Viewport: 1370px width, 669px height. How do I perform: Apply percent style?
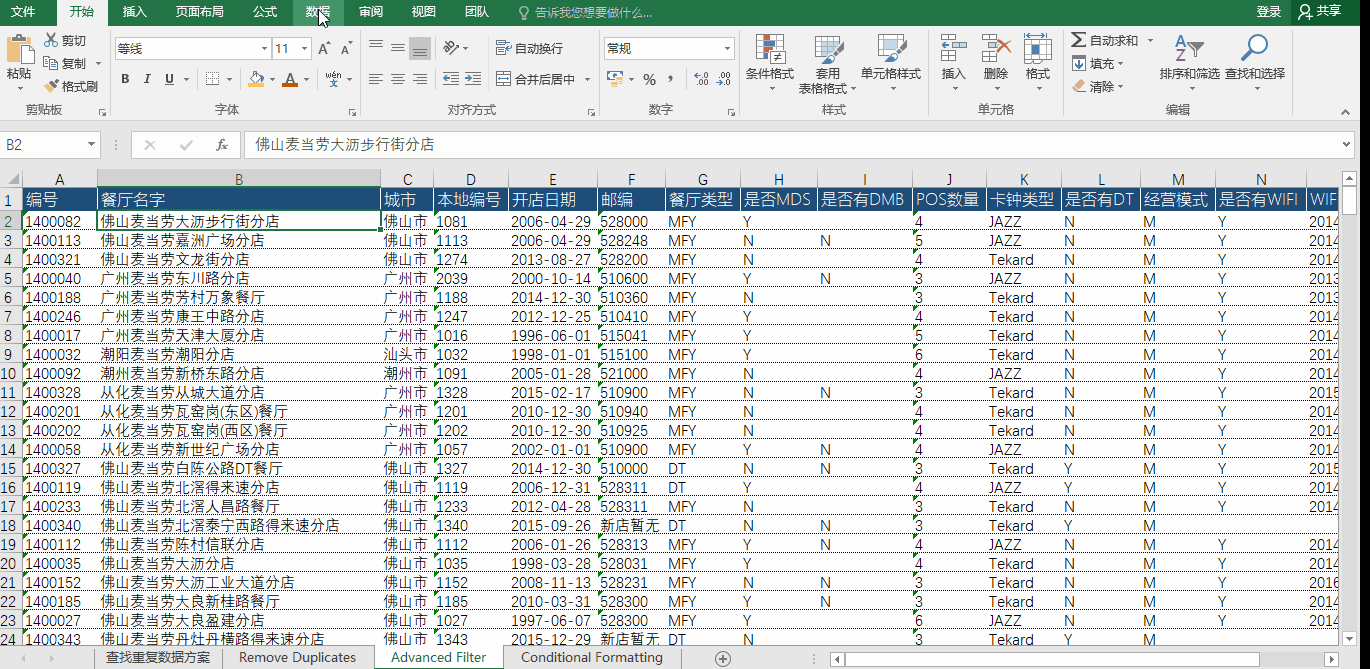(x=650, y=79)
